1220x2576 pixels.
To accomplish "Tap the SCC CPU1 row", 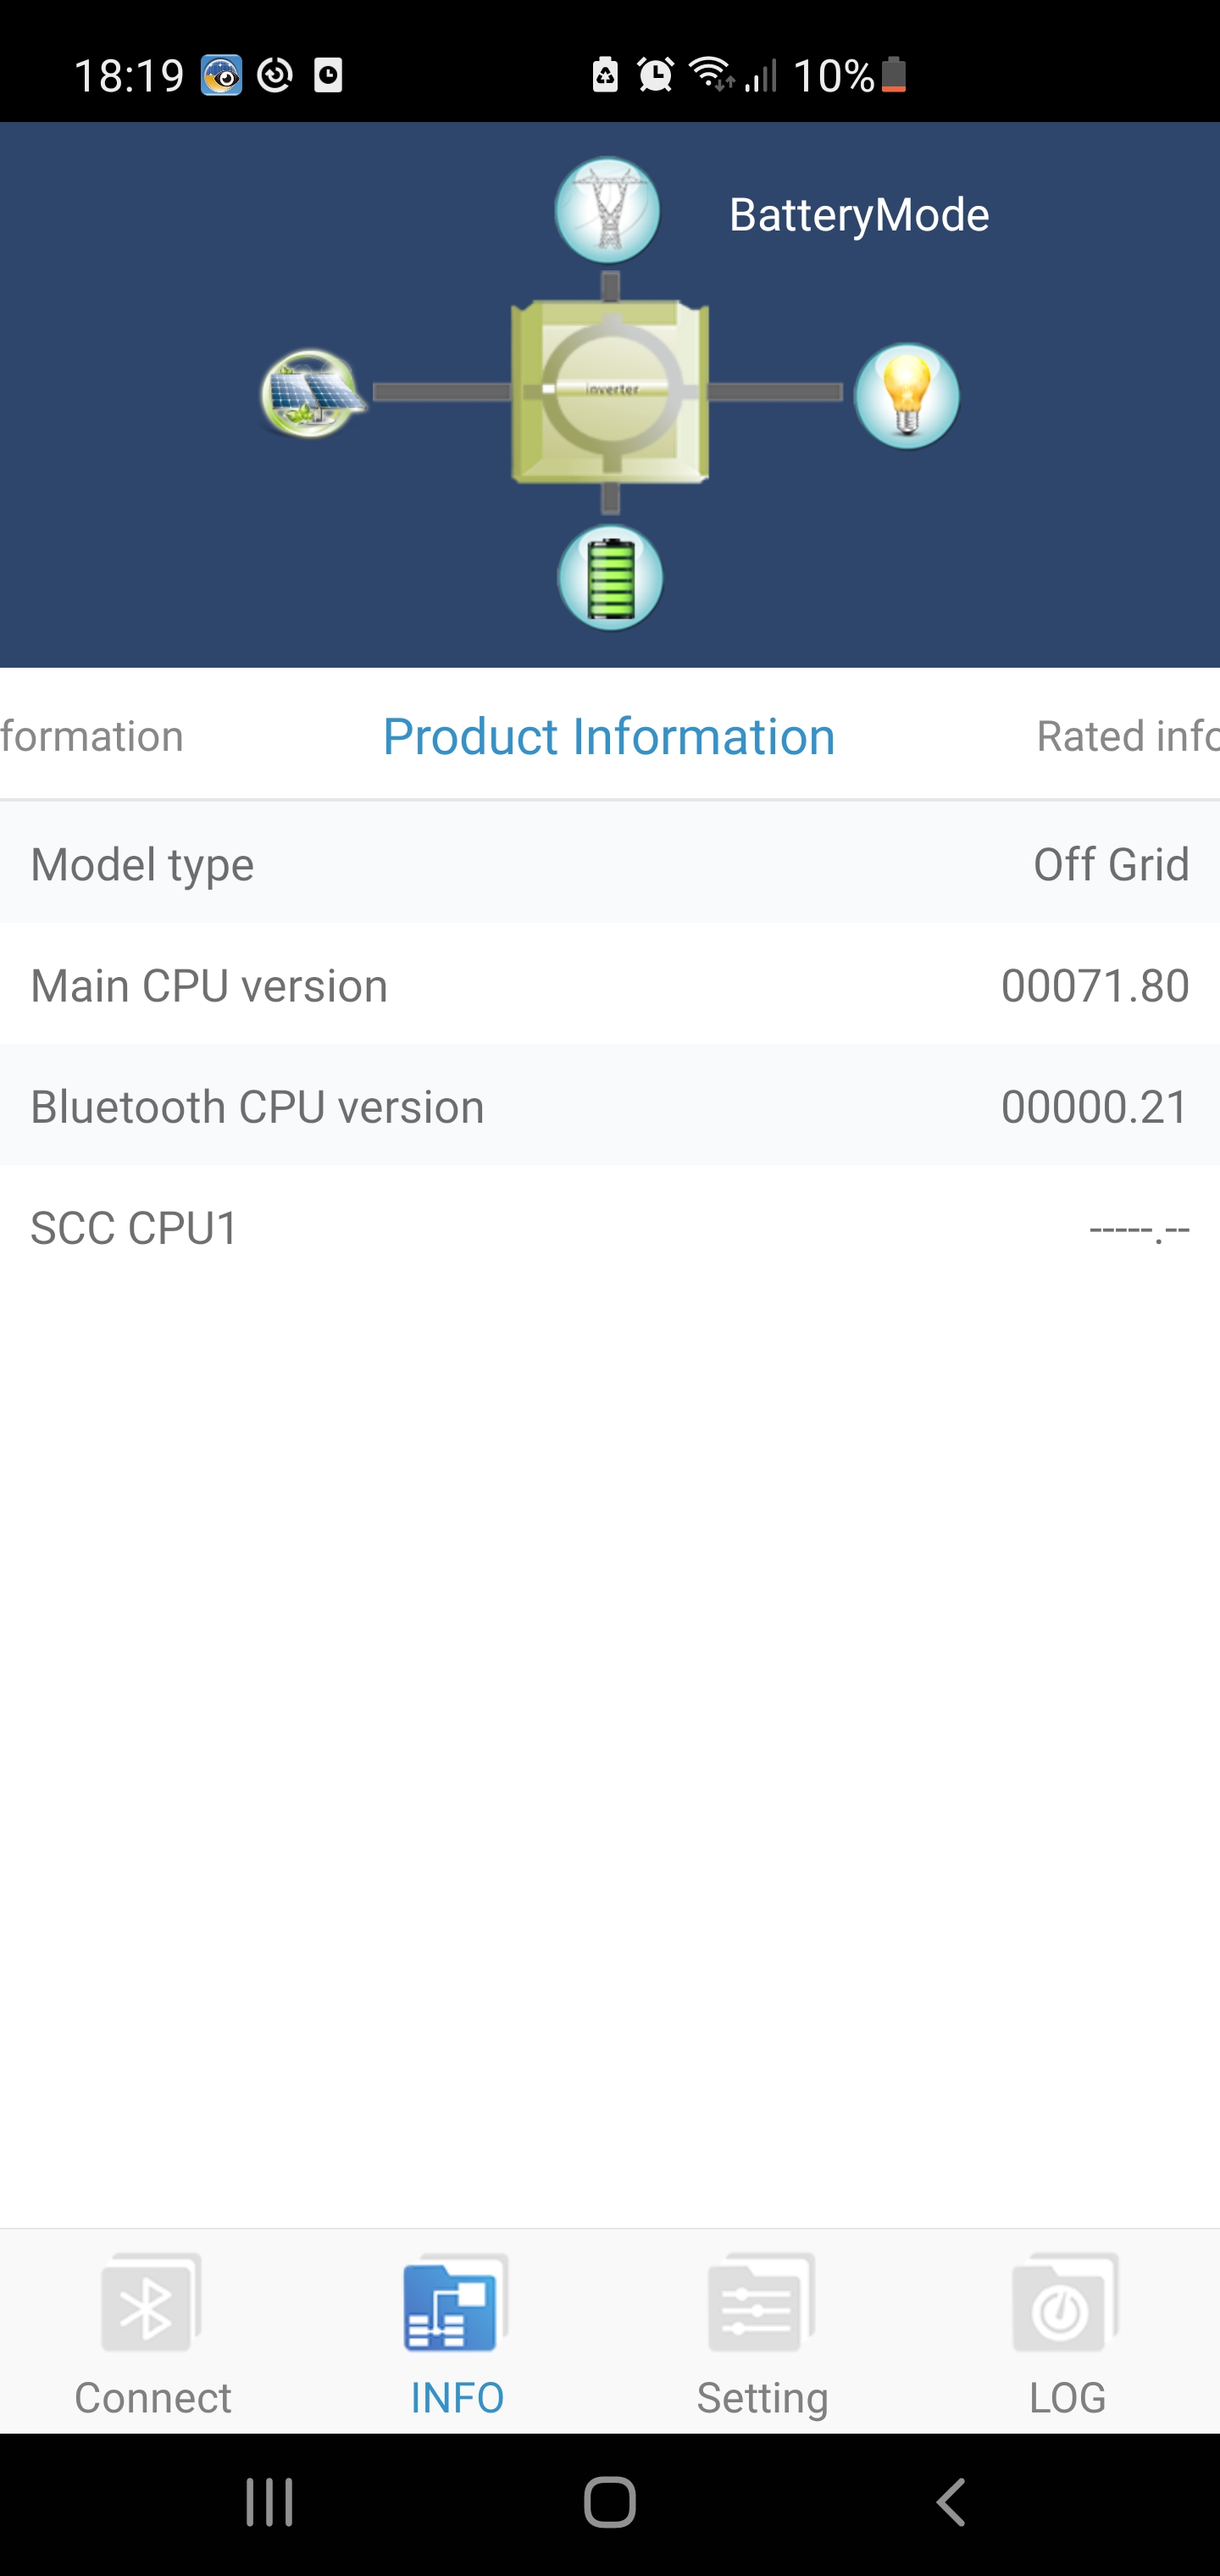I will (610, 1228).
